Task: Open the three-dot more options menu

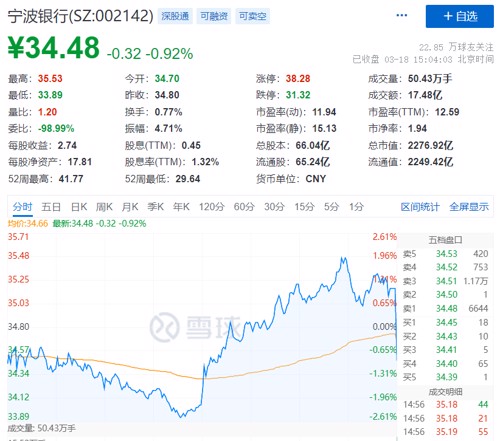Action: (401, 15)
